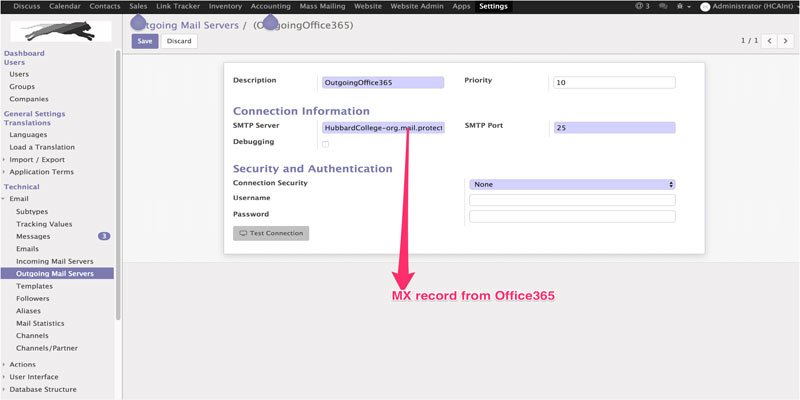Open Channels in the sidebar
The height and width of the screenshot is (400, 800).
(32, 336)
